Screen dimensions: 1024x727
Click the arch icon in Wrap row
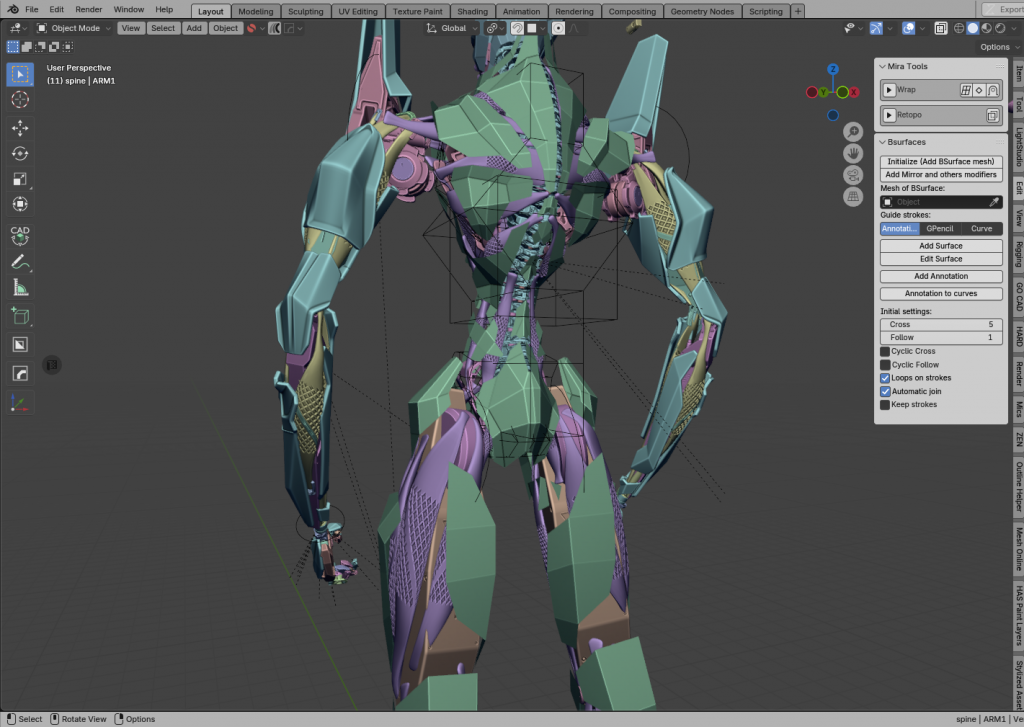[993, 90]
